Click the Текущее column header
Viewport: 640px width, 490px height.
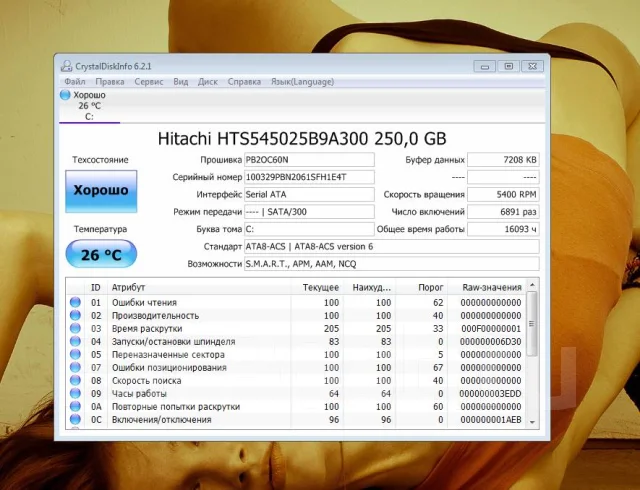[x=317, y=287]
